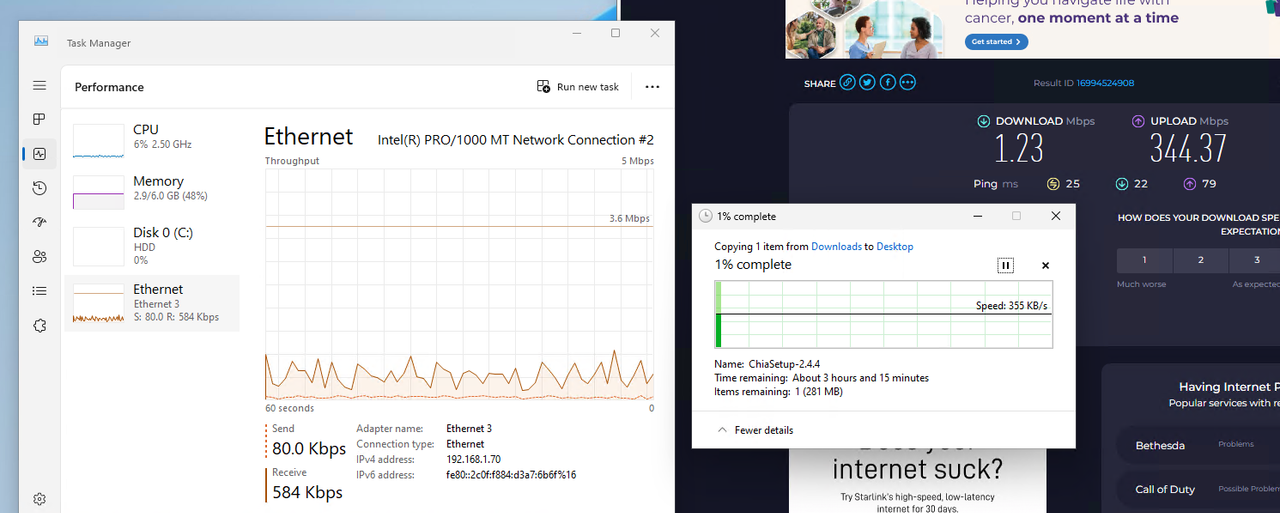Rate download speed as 1 Much worse
This screenshot has width=1280, height=513.
click(x=1145, y=260)
